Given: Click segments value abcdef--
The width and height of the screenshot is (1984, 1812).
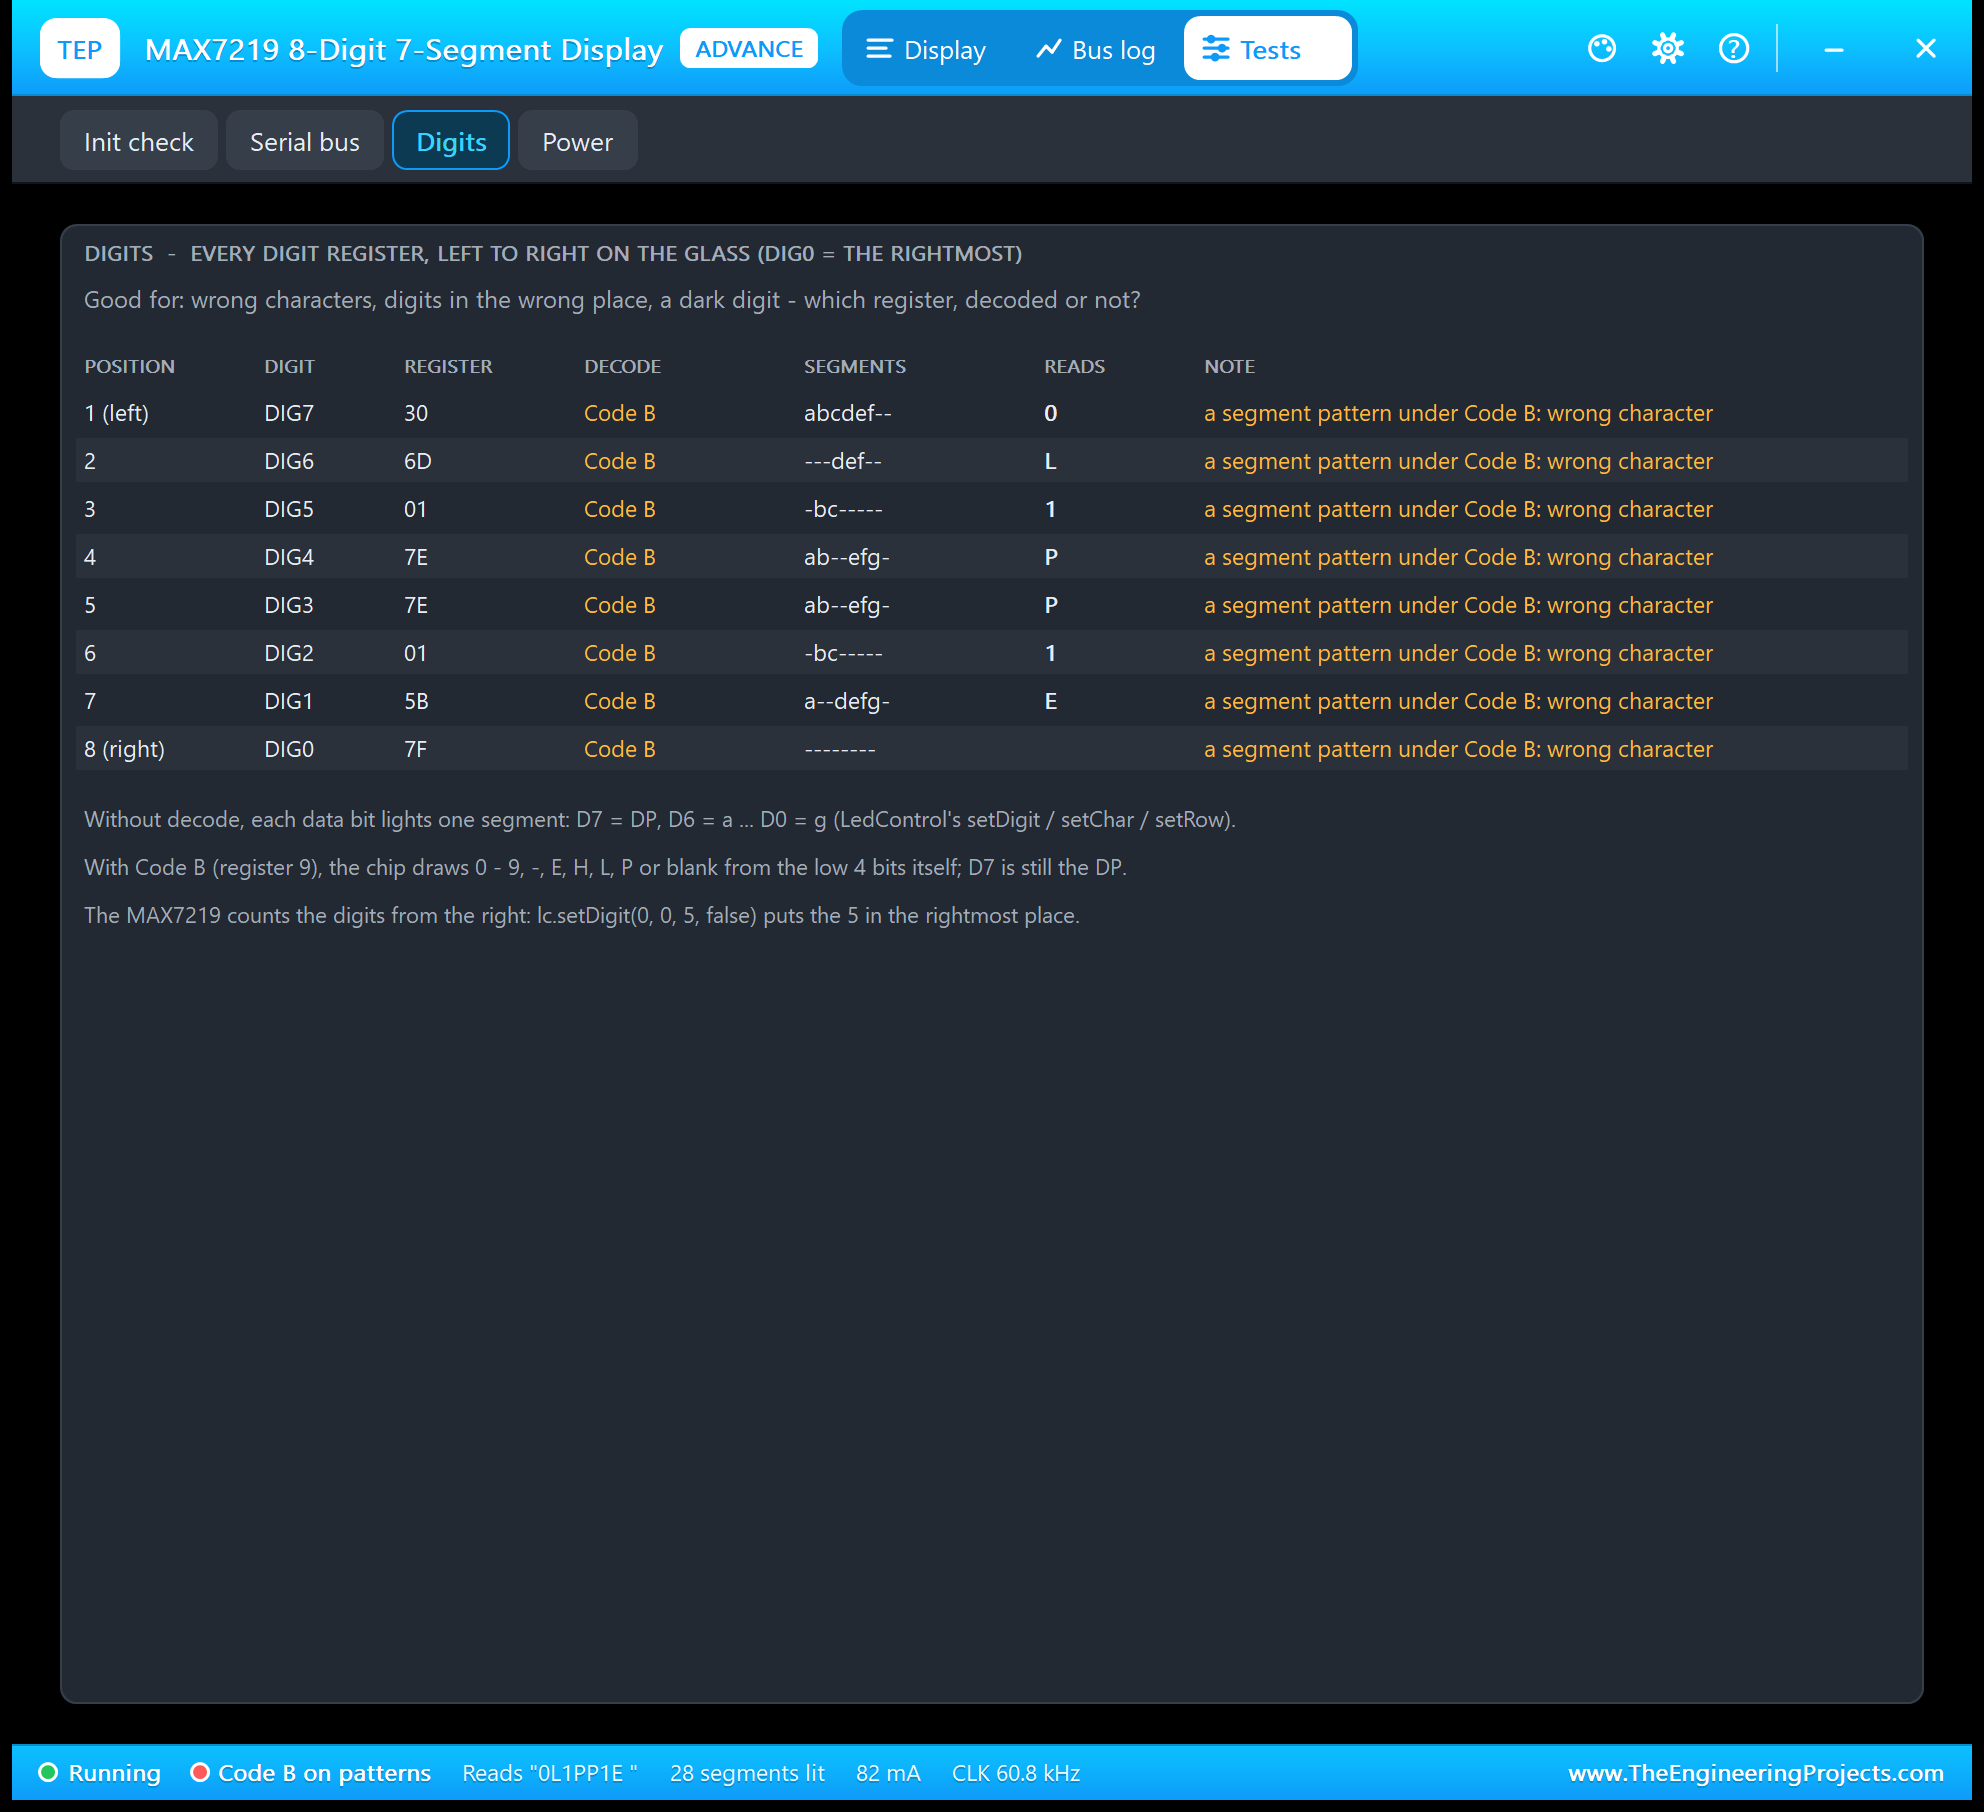Looking at the screenshot, I should click(x=848, y=413).
